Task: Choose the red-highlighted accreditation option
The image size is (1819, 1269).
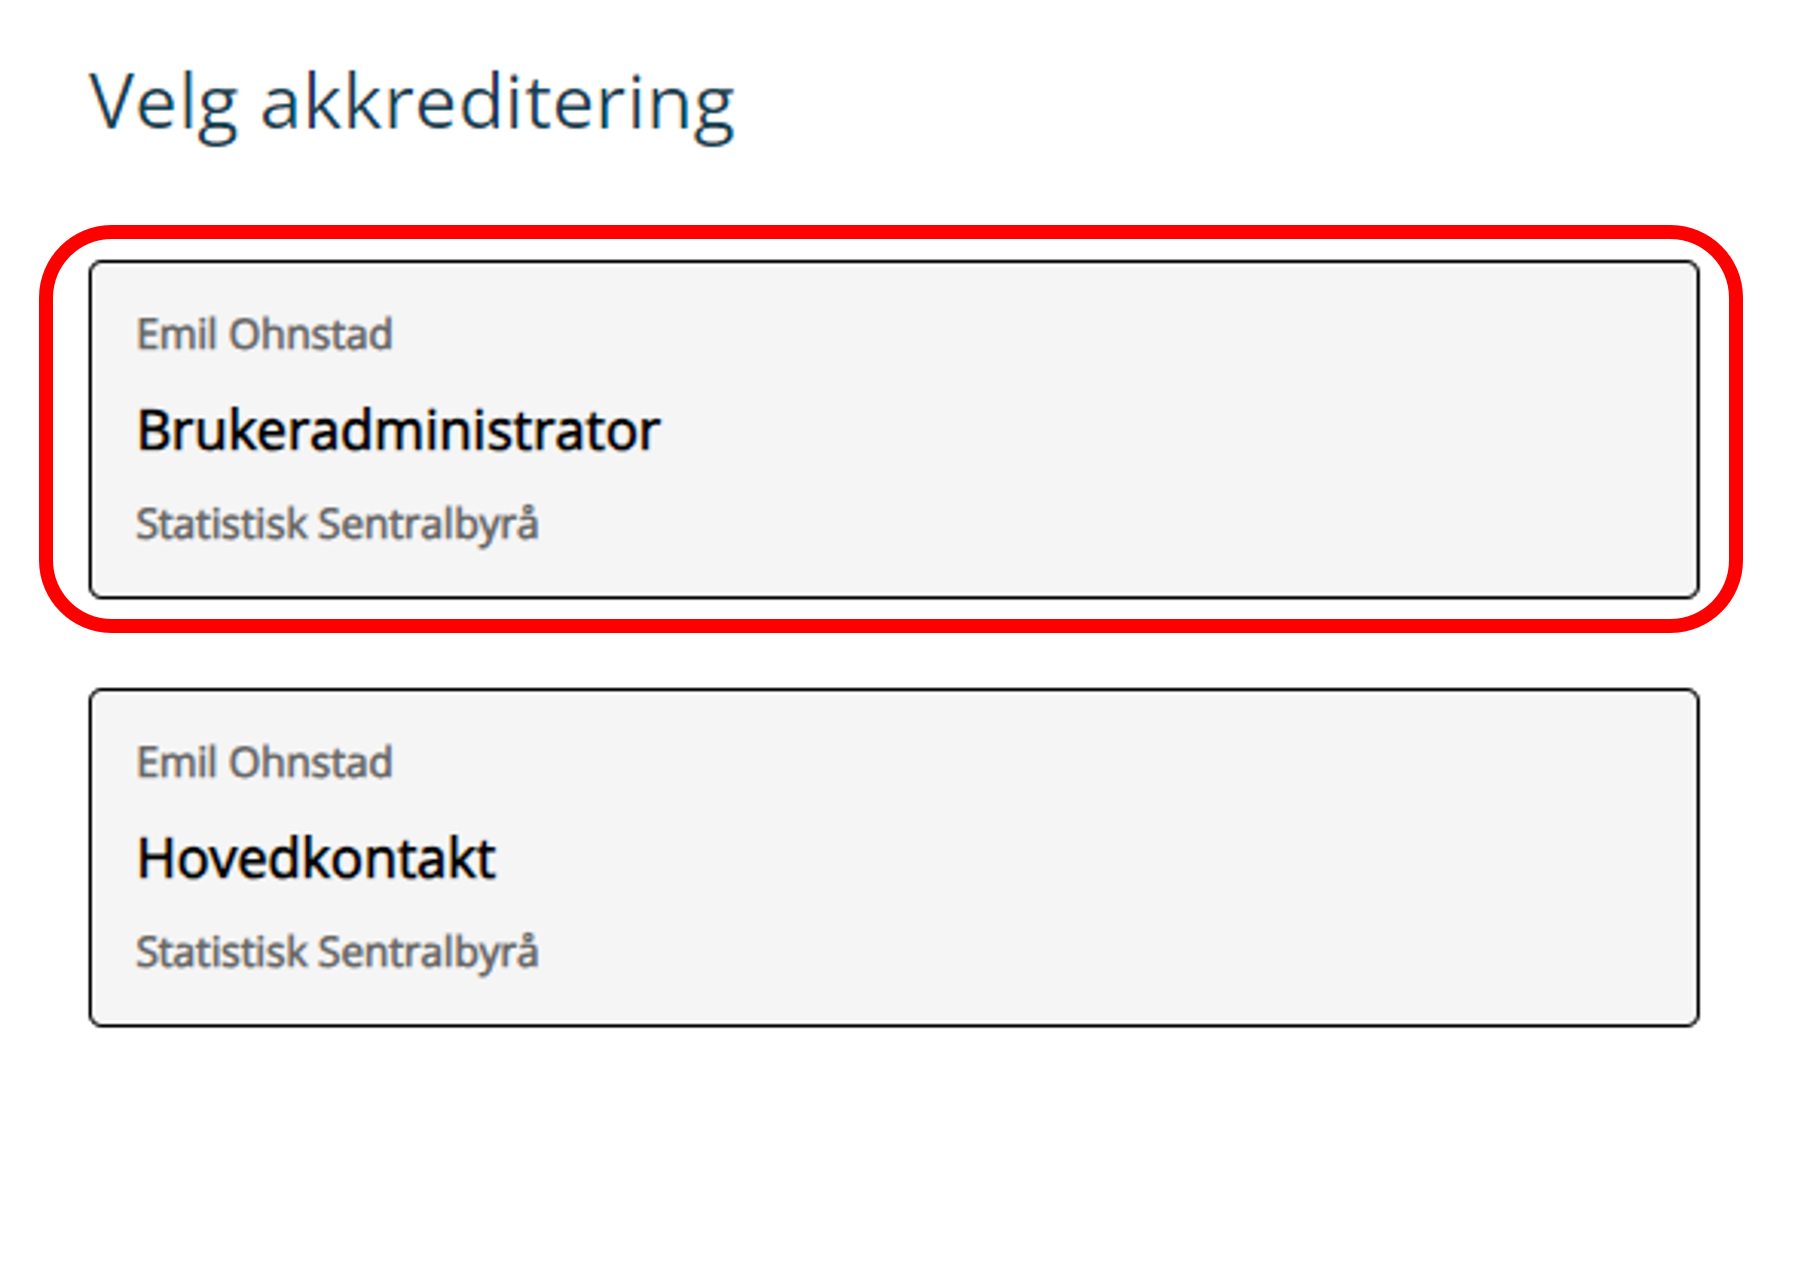Action: [893, 430]
